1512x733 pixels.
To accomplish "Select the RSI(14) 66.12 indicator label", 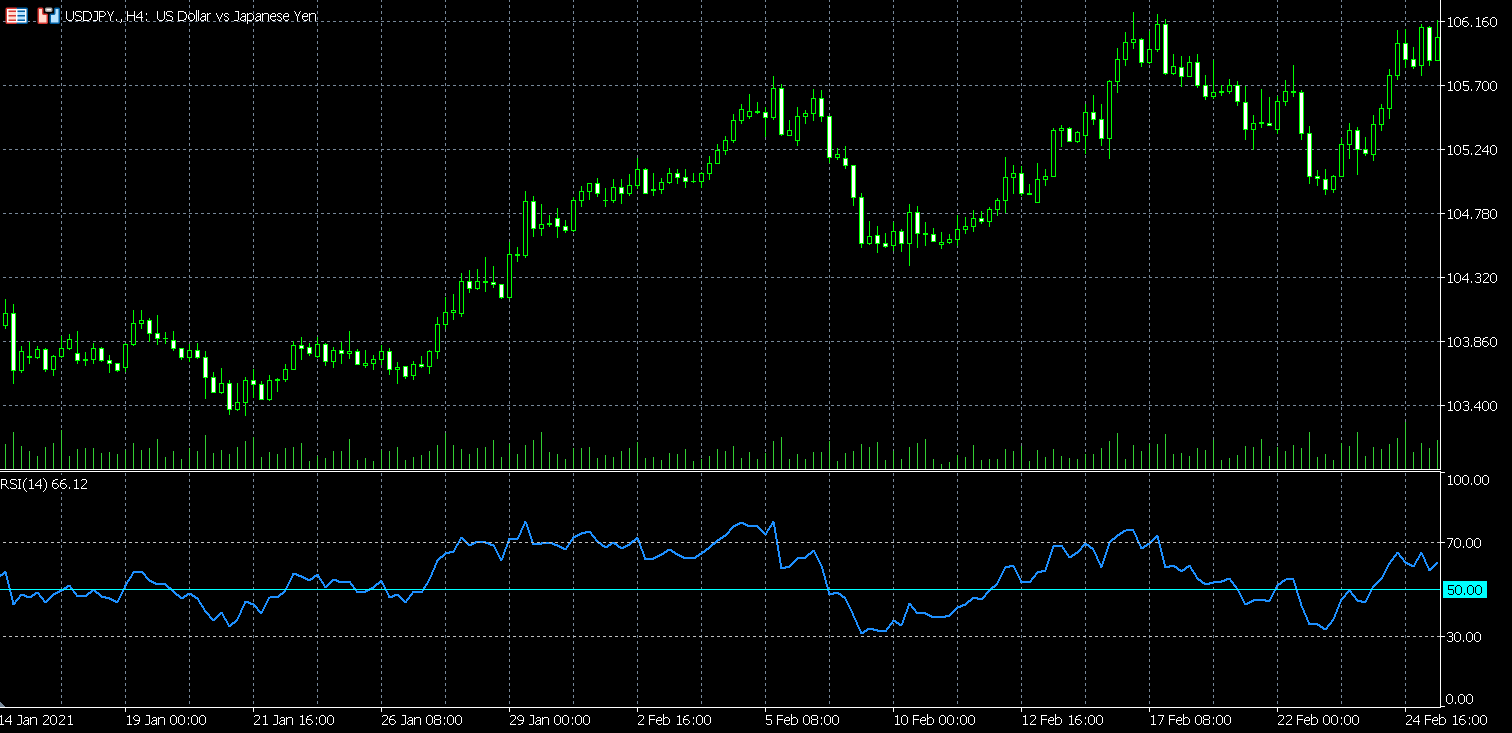I will pyautogui.click(x=44, y=484).
